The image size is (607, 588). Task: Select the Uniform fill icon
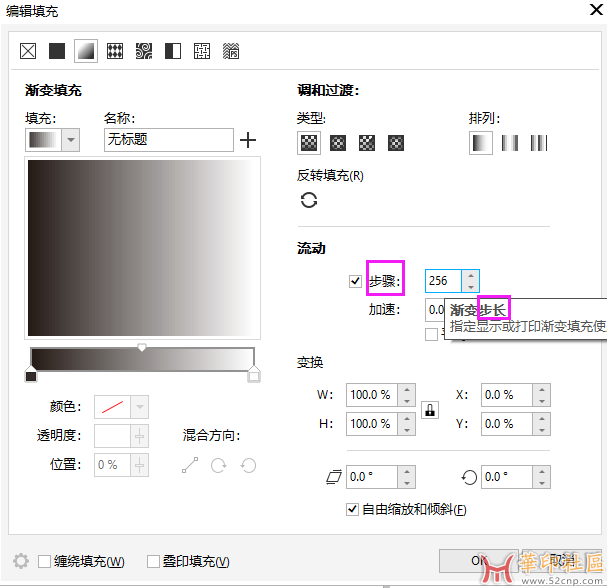[57, 51]
